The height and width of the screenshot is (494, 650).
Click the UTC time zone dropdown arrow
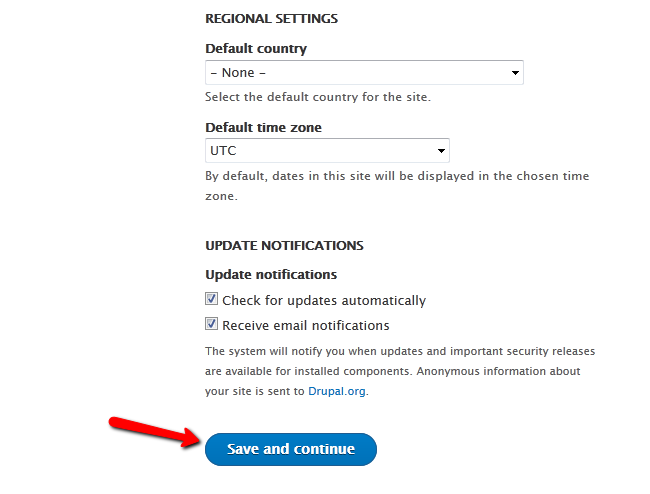tap(441, 151)
